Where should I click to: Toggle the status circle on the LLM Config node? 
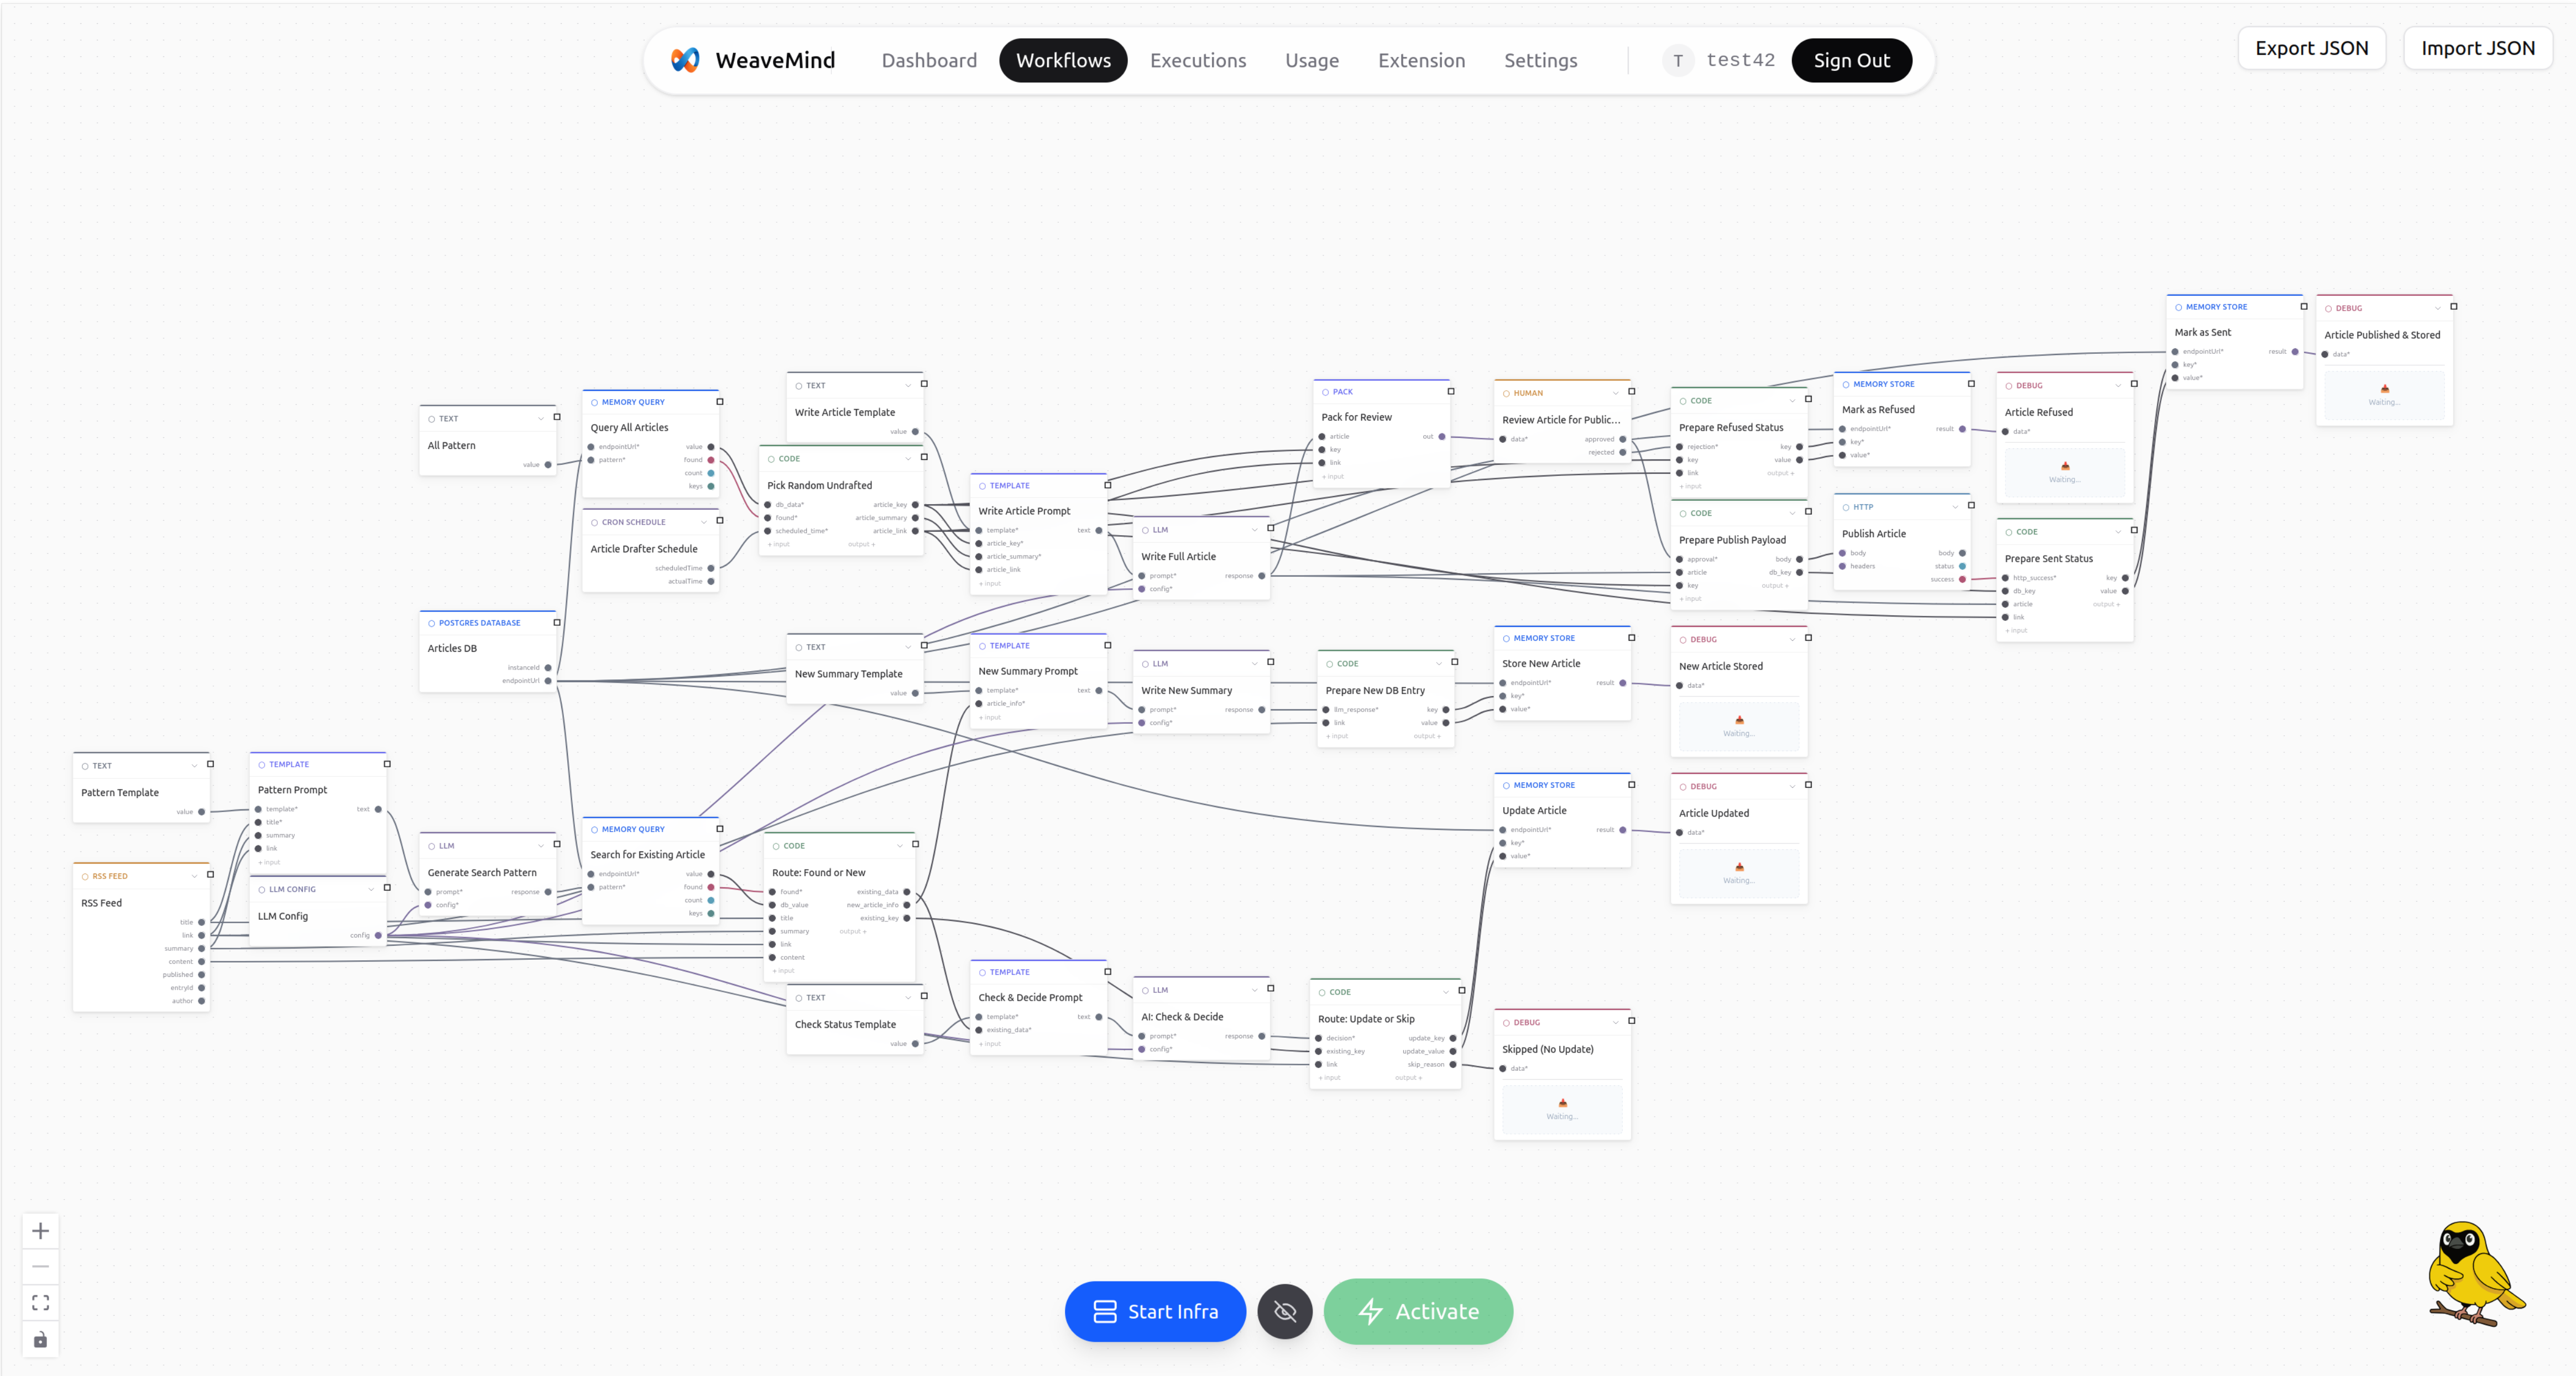point(262,889)
